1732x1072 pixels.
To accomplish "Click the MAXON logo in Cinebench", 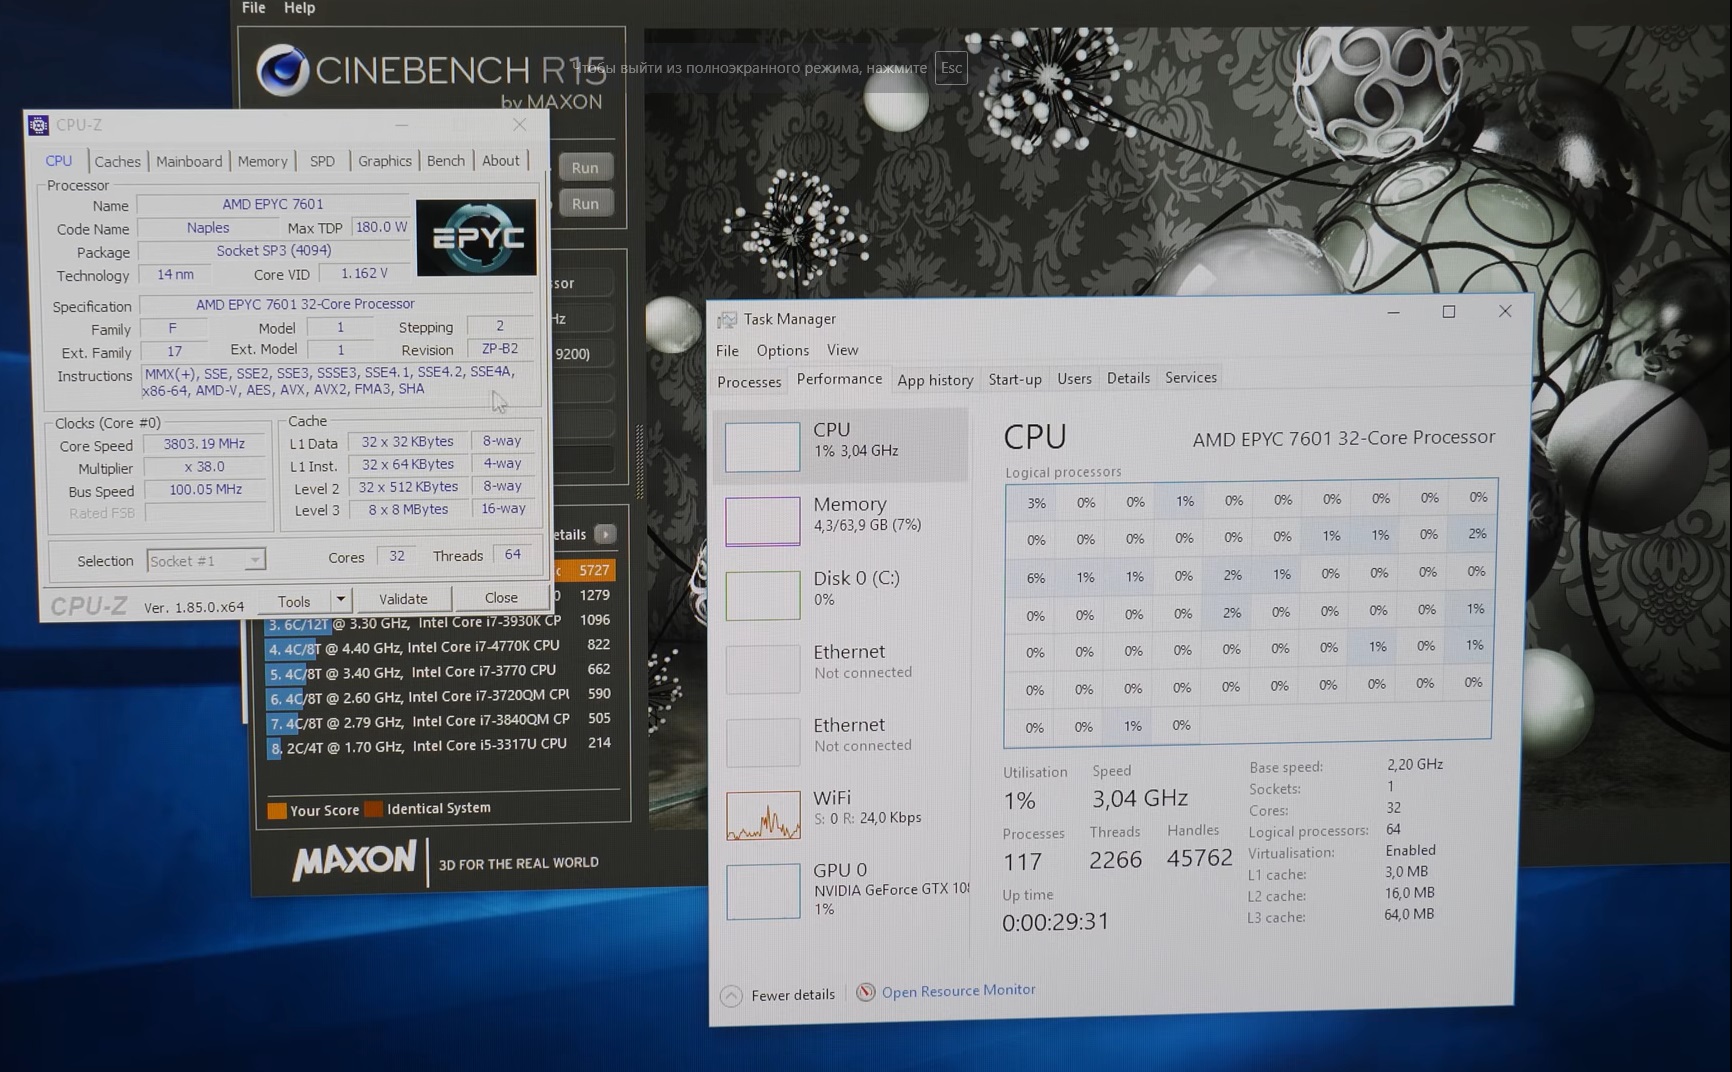I will click(x=354, y=861).
